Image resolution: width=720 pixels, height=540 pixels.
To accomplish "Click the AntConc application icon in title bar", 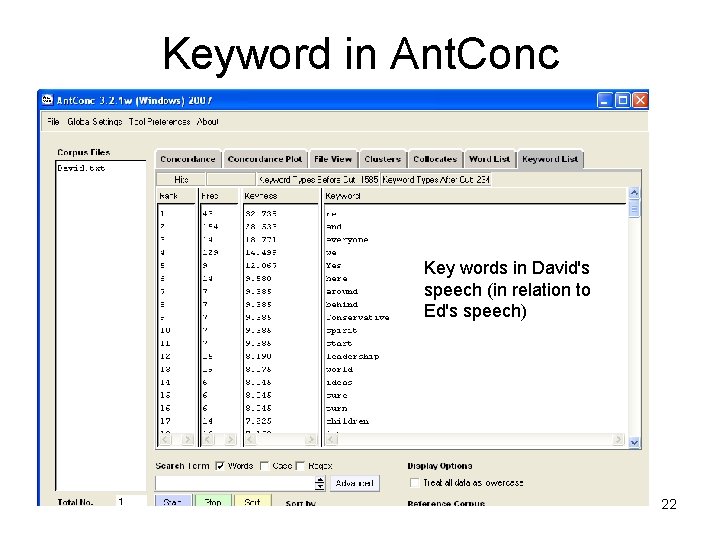I will [47, 100].
